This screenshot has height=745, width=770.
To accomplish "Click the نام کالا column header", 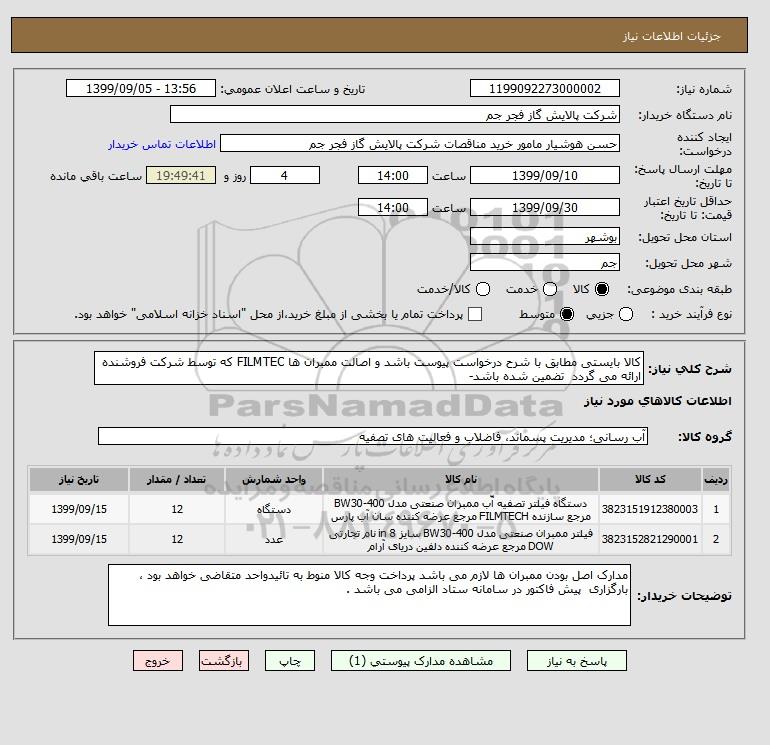I will point(461,479).
